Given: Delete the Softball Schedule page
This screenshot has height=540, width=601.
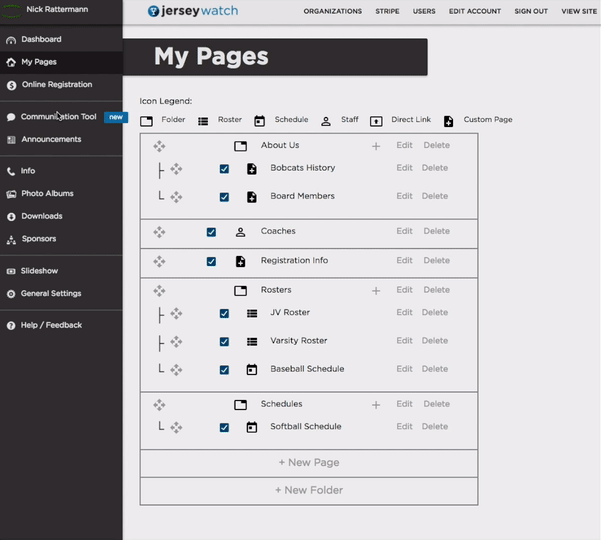Looking at the screenshot, I should point(435,427).
